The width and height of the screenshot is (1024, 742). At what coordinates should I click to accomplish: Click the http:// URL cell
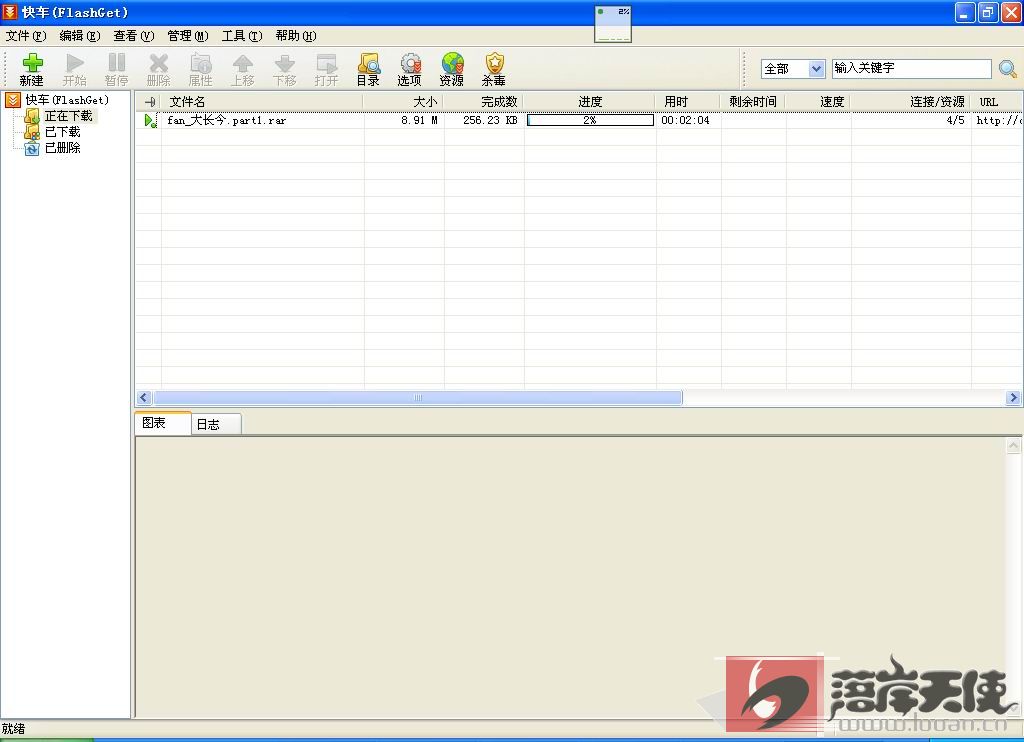point(999,120)
